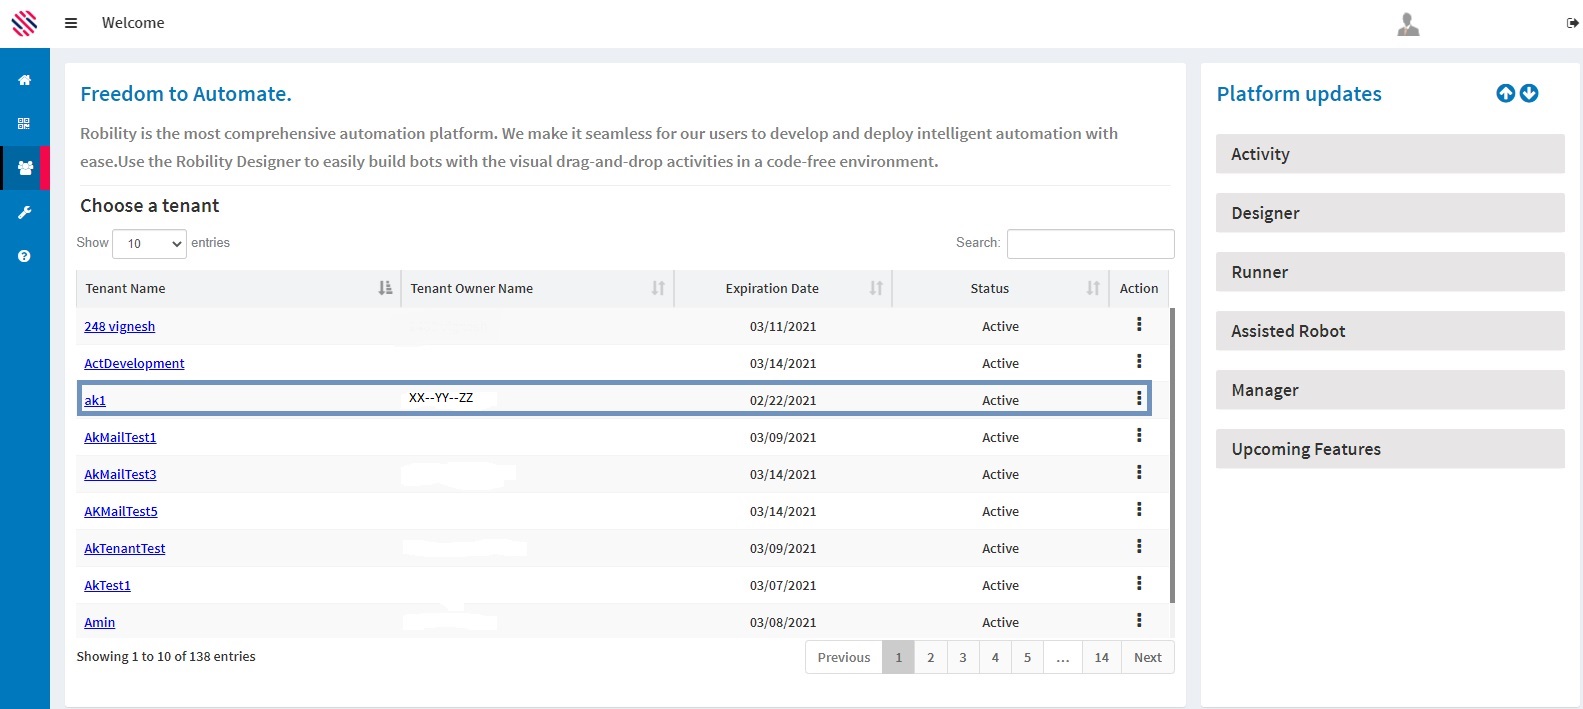Toggle the hamburger menu icon
Screen dimensions: 1583x709
pyautogui.click(x=71, y=23)
